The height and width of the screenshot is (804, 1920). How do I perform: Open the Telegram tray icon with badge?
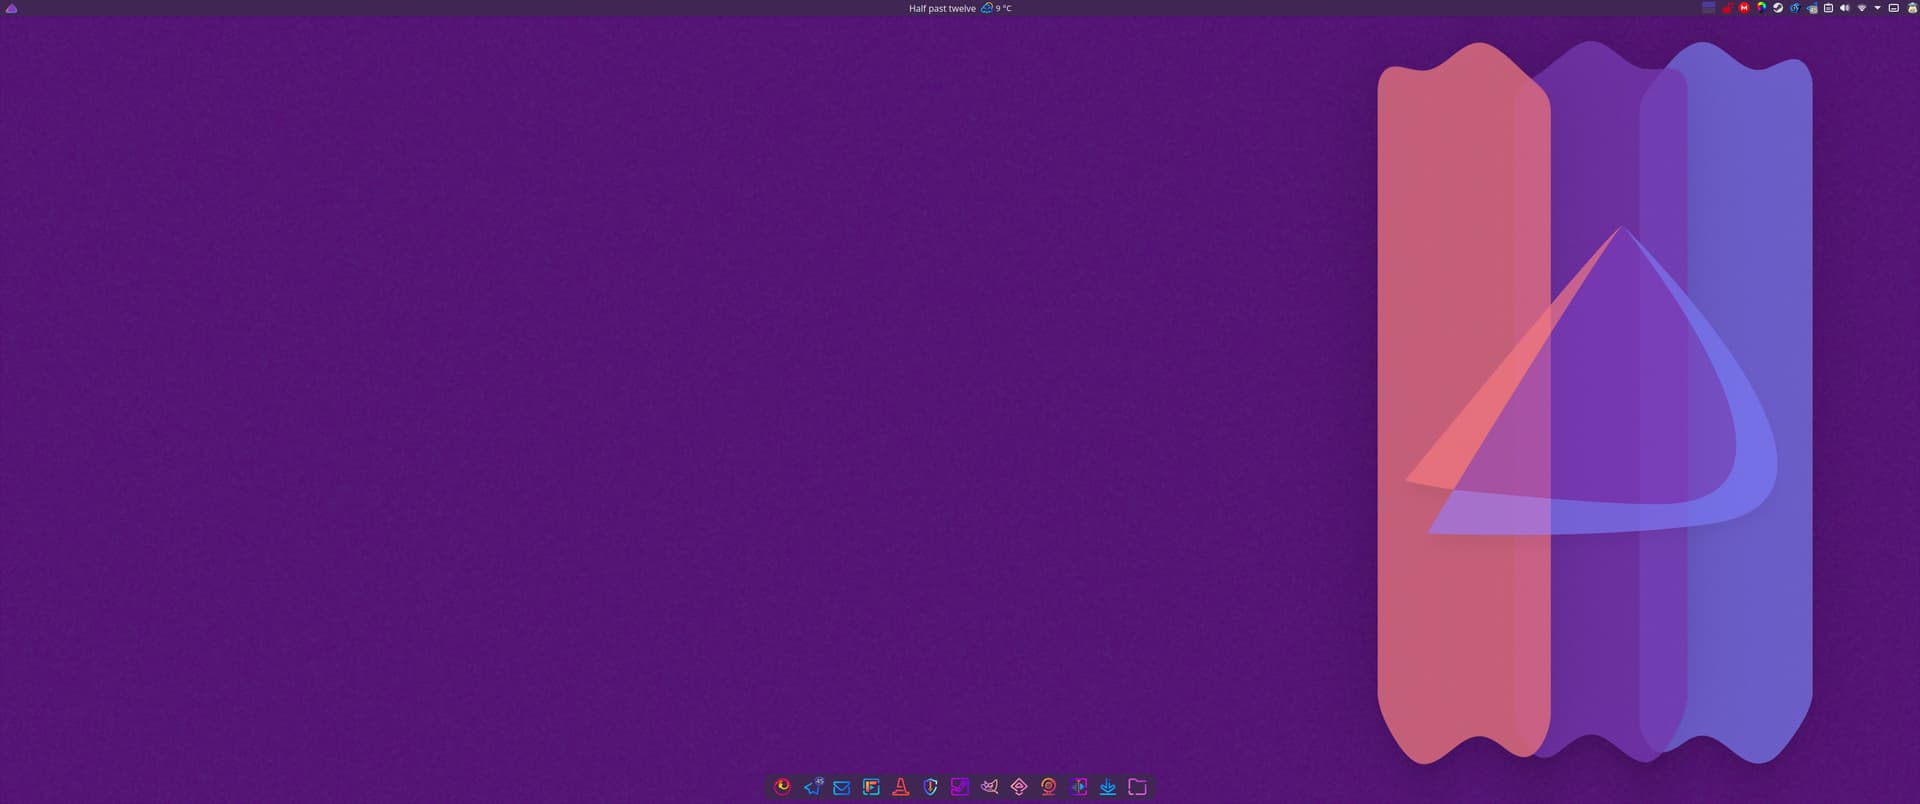click(x=1812, y=8)
